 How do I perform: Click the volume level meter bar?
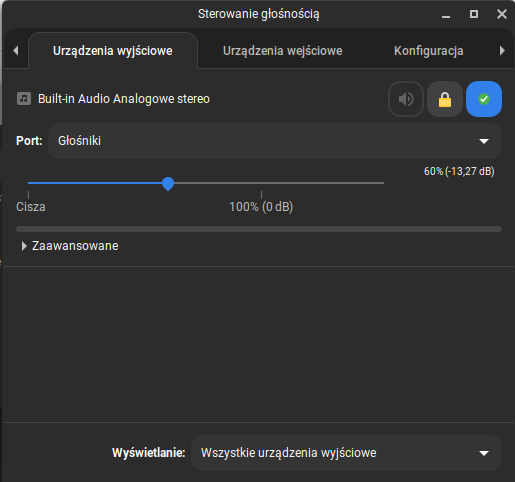(259, 229)
